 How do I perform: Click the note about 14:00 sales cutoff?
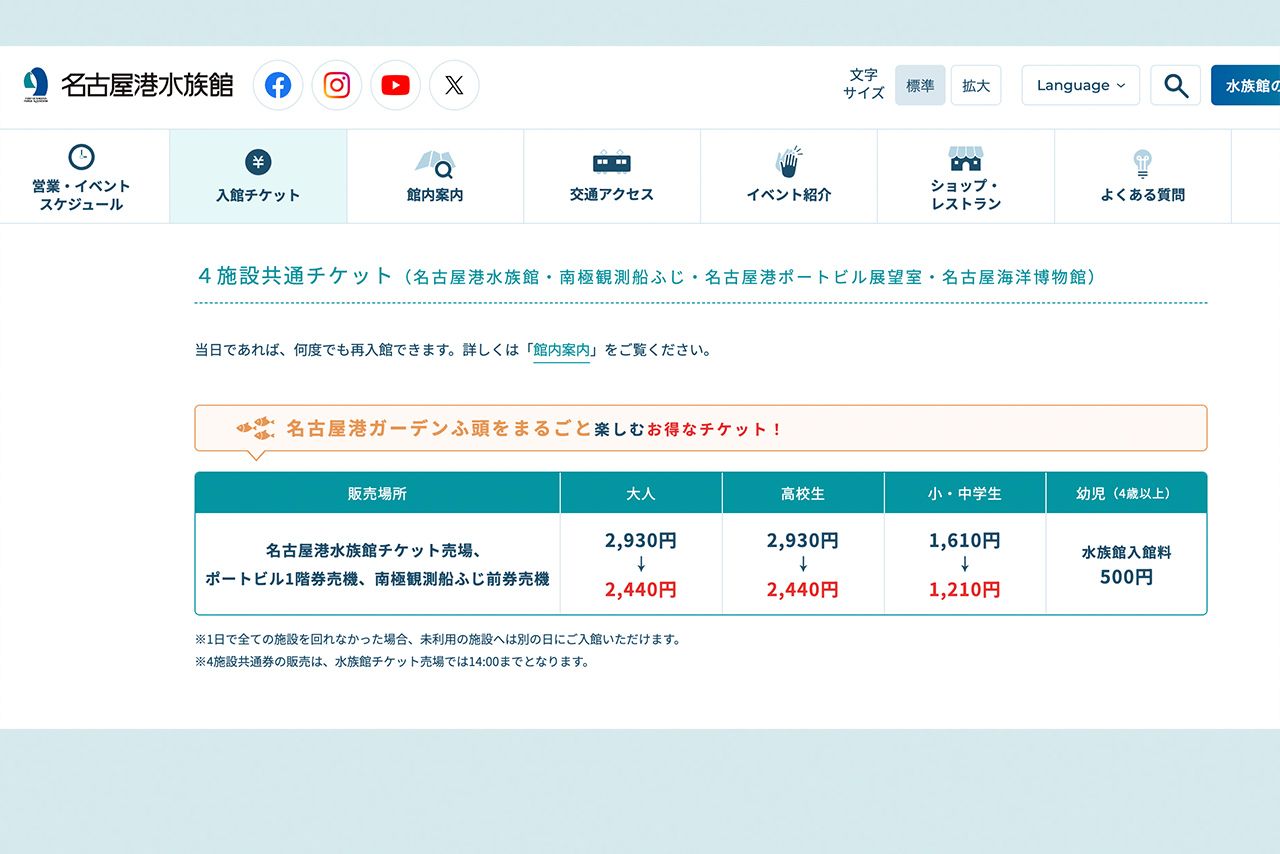click(392, 661)
